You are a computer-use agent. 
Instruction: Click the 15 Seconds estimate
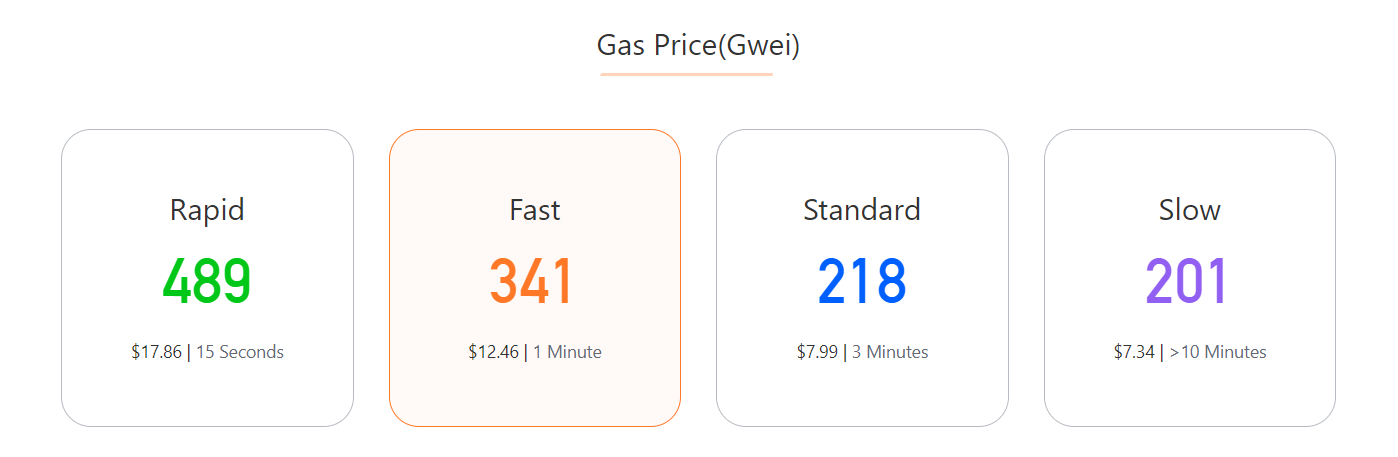click(240, 352)
